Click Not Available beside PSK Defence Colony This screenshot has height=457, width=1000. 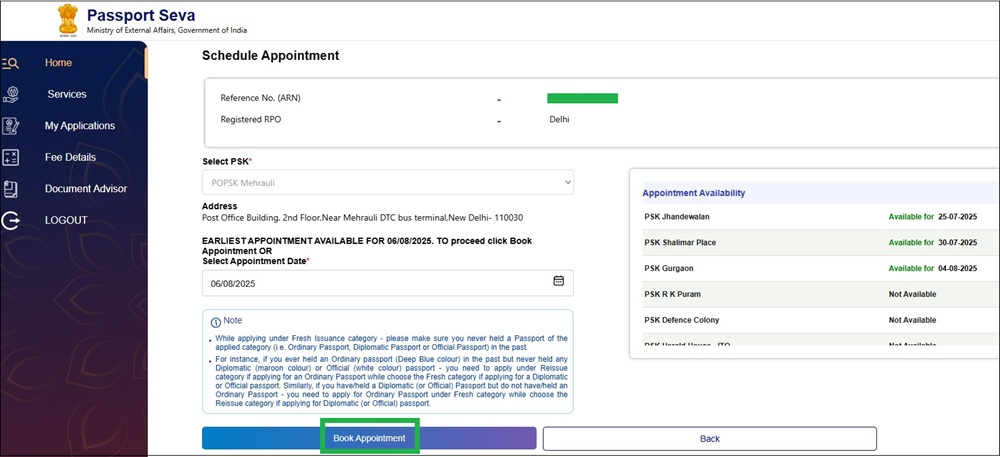[x=912, y=320]
